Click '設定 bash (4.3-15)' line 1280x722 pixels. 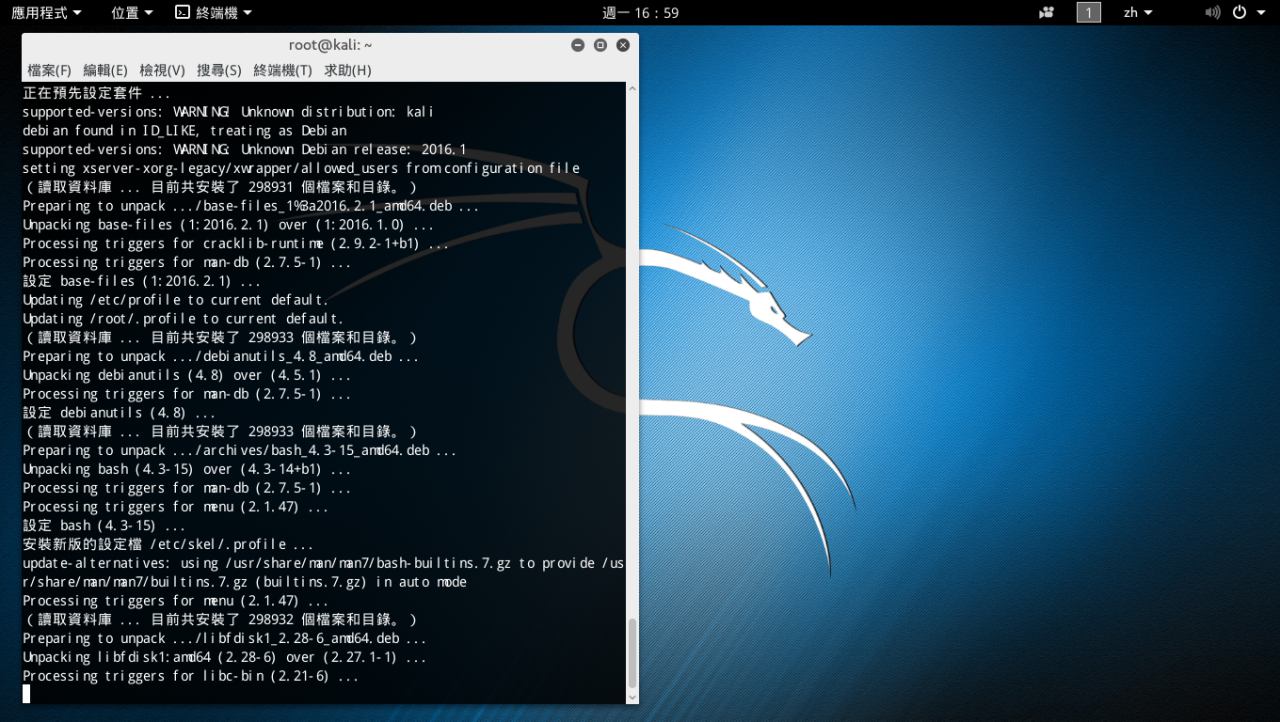pyautogui.click(x=104, y=525)
